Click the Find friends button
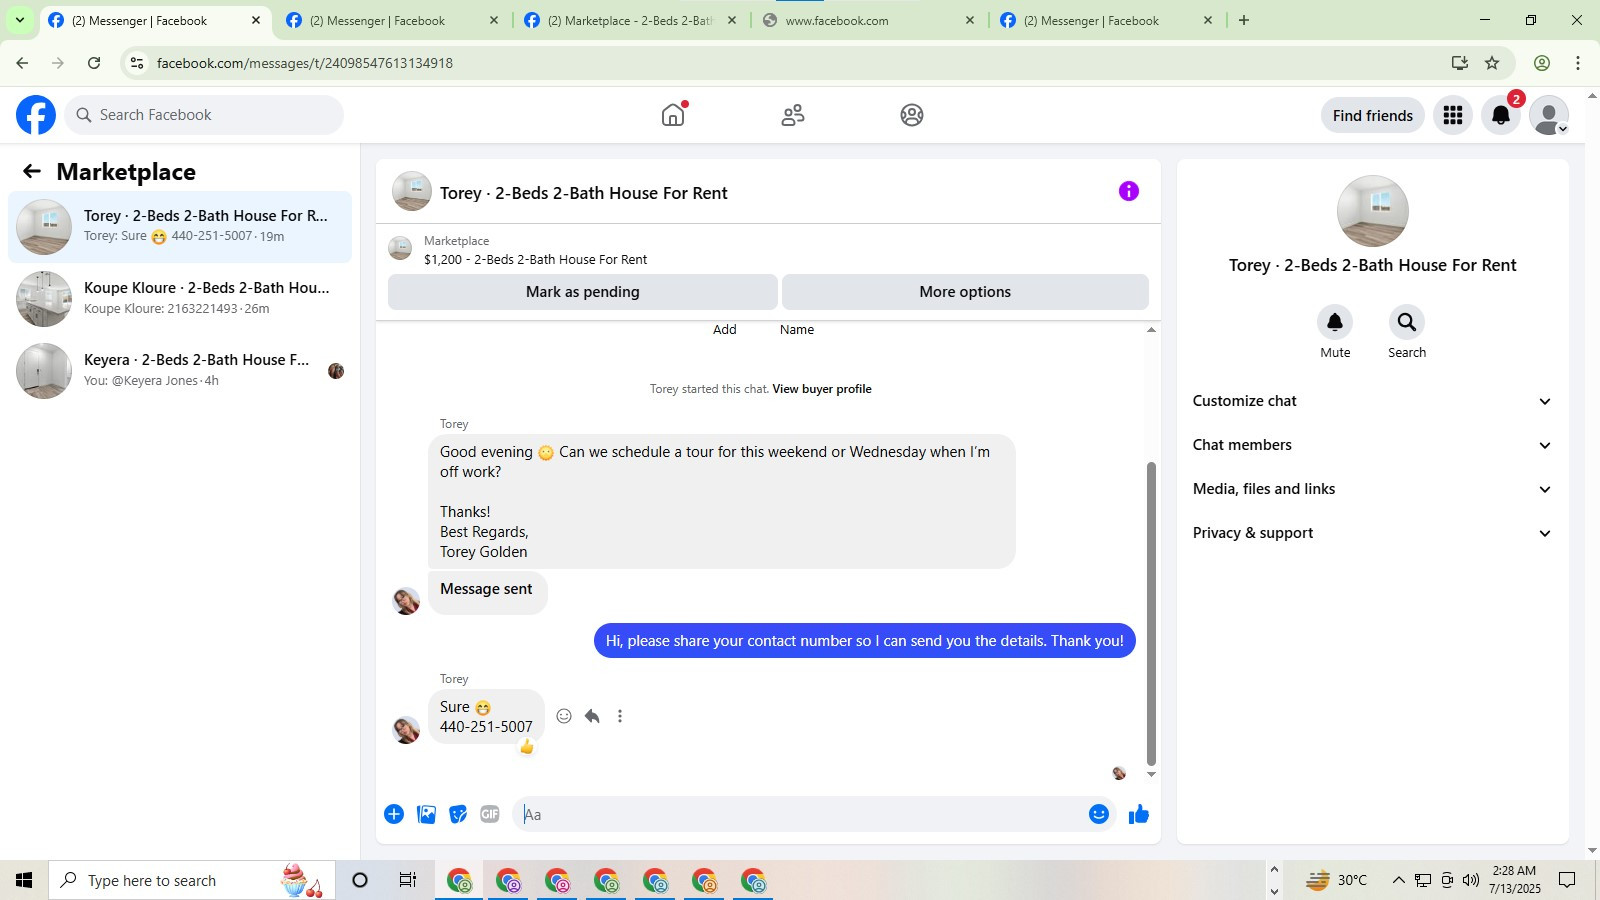 click(1372, 115)
